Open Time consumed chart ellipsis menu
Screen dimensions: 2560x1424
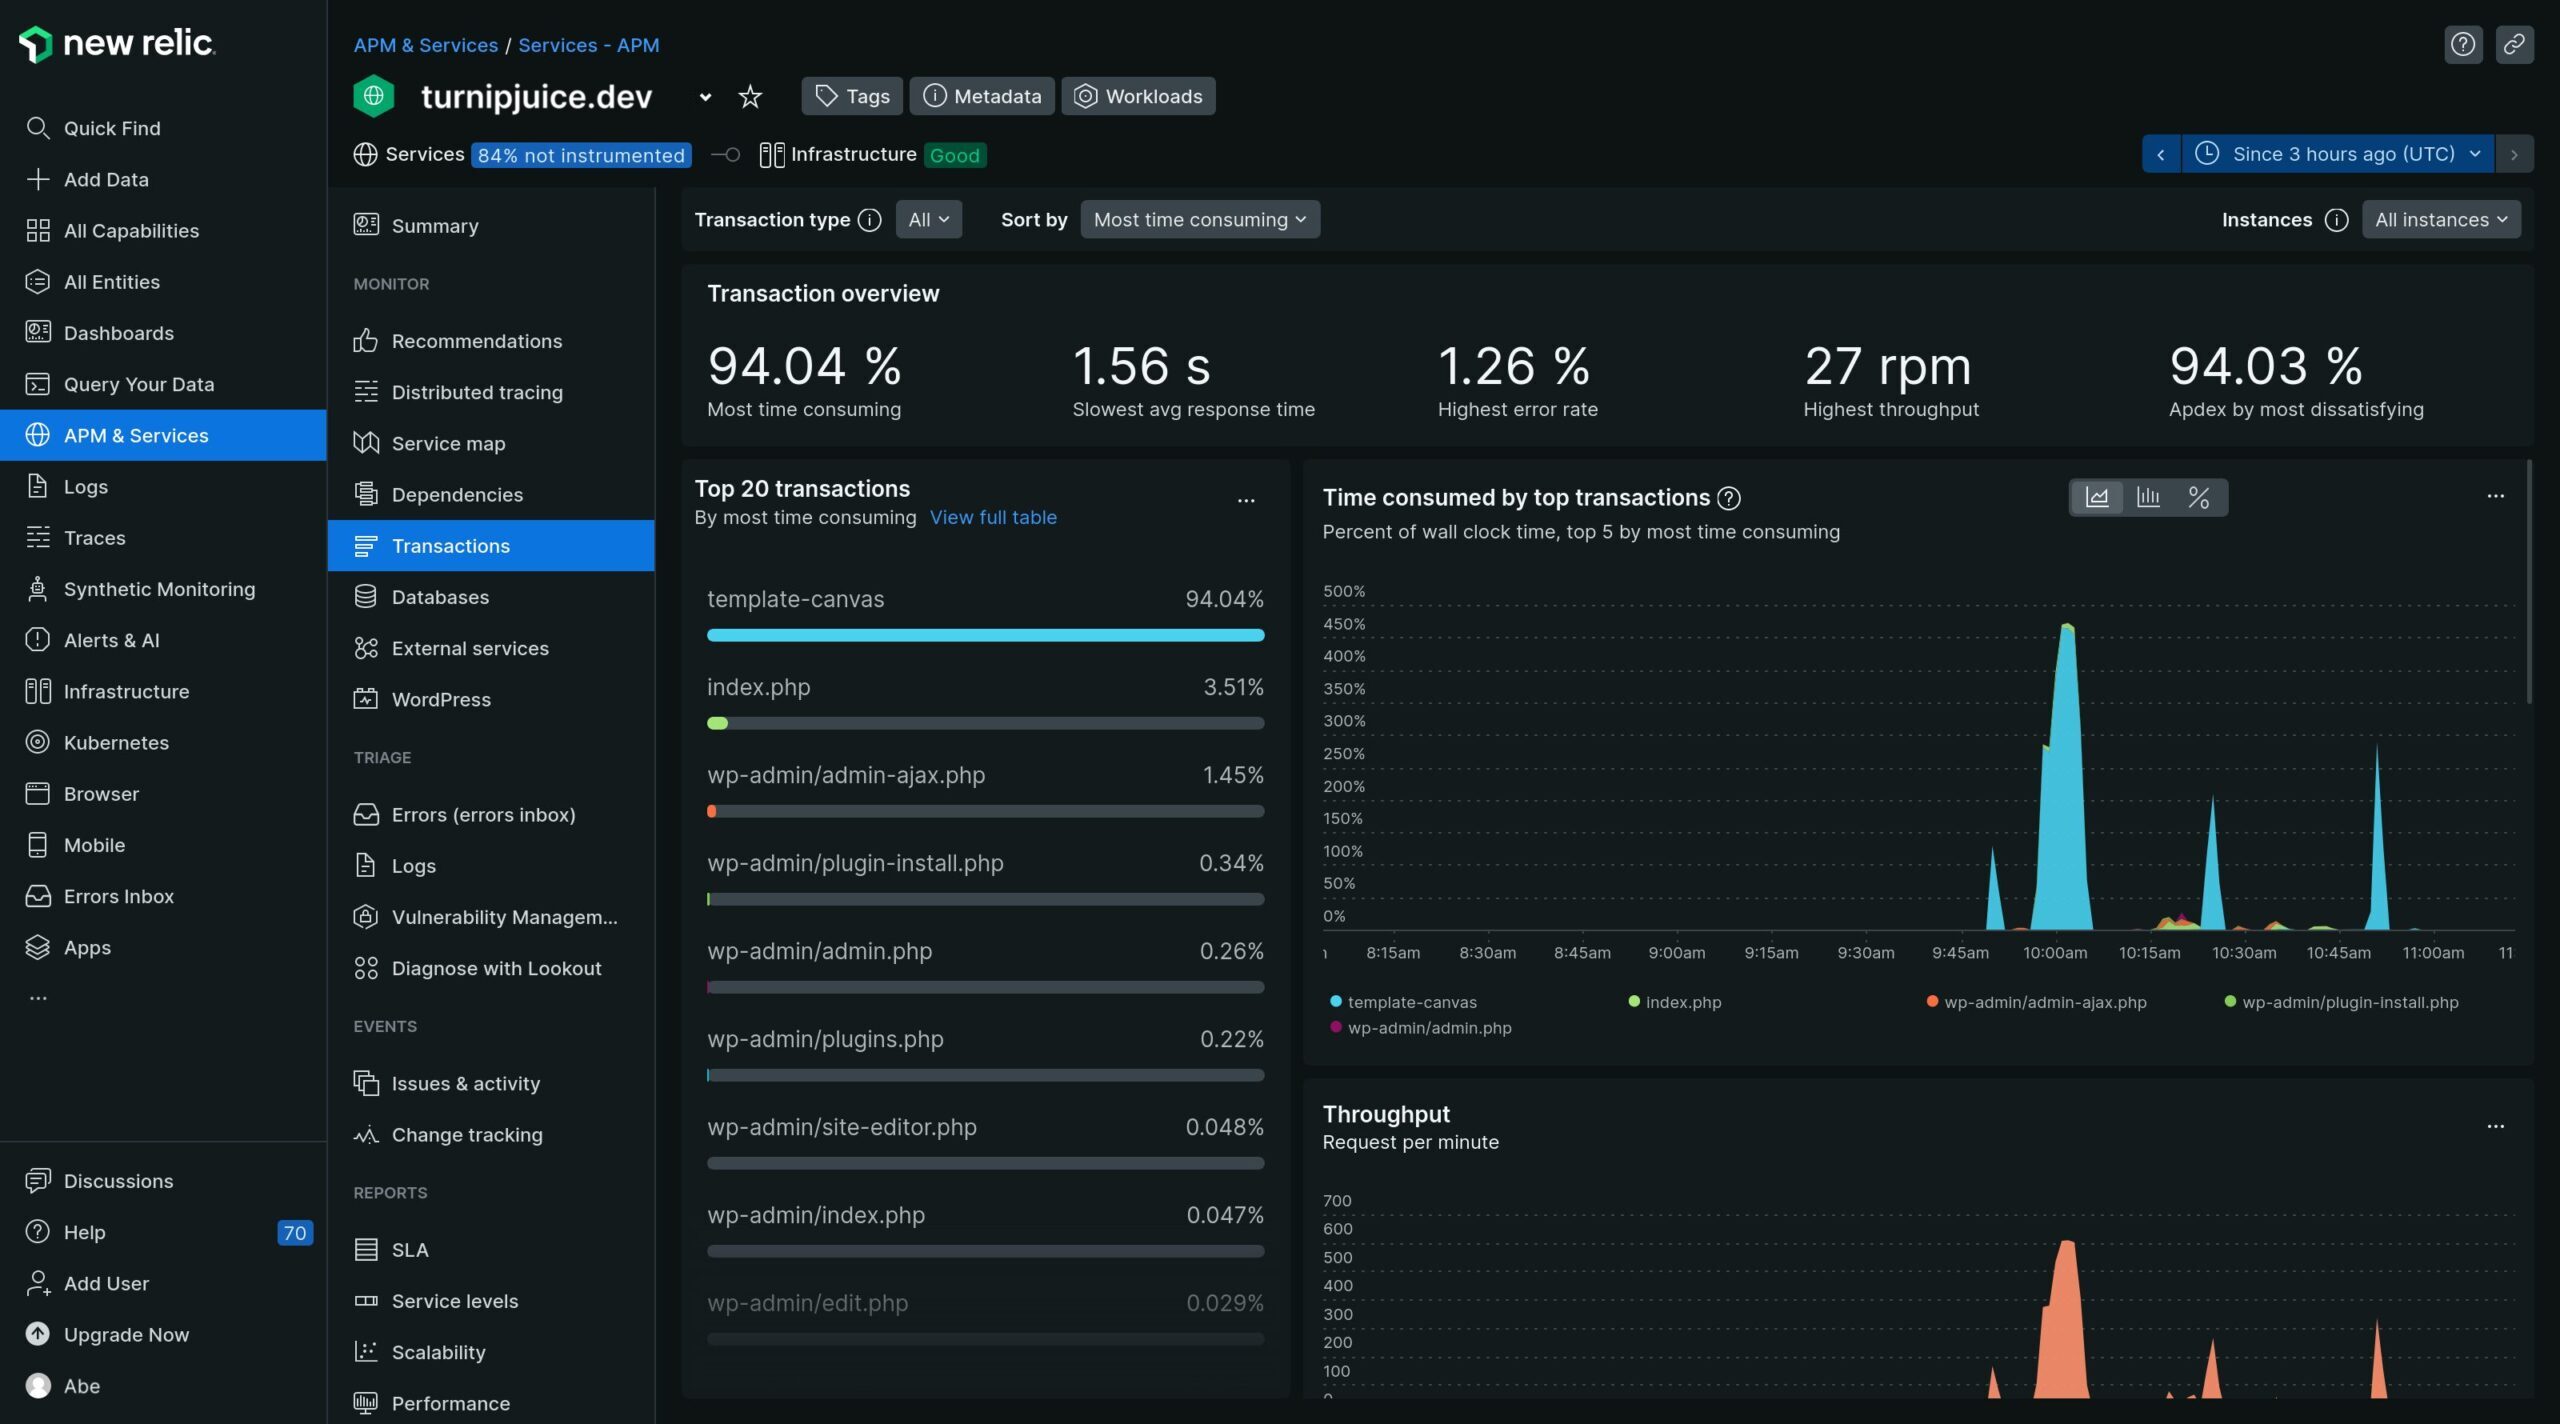pyautogui.click(x=2496, y=496)
